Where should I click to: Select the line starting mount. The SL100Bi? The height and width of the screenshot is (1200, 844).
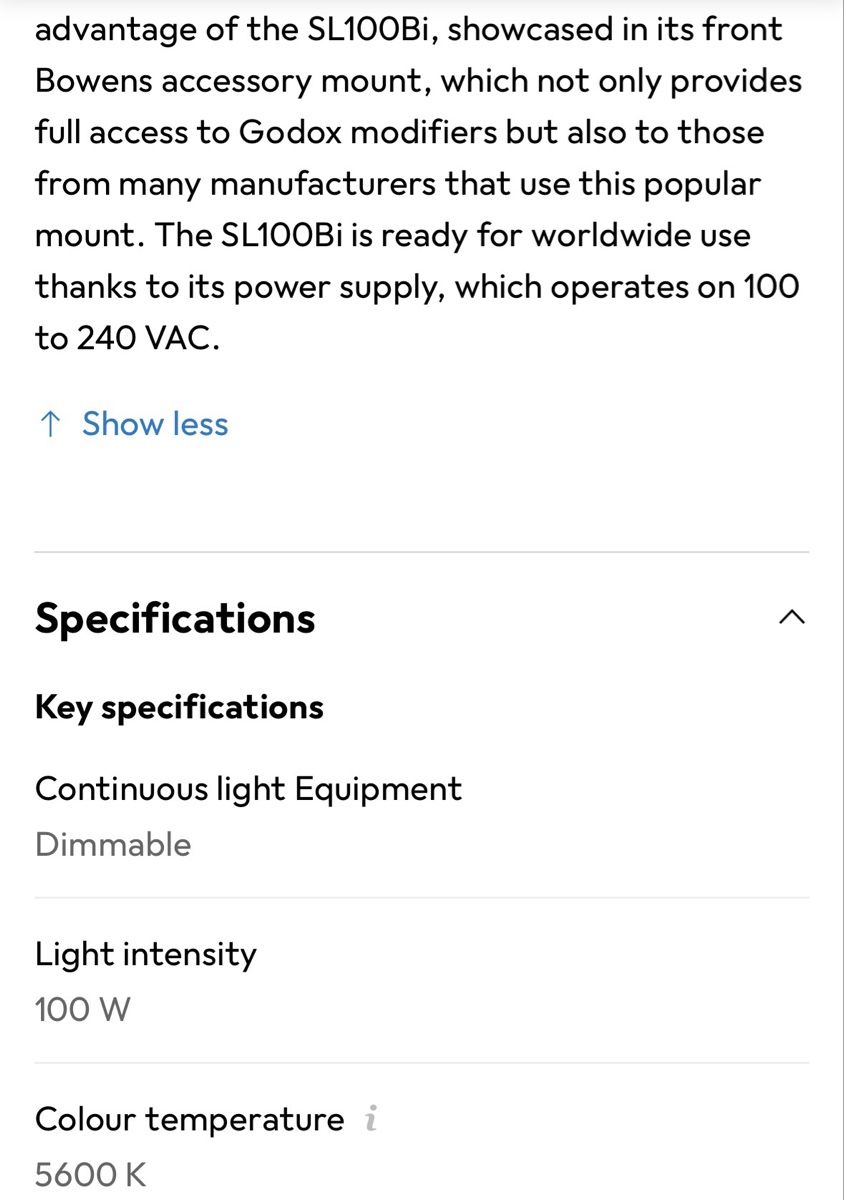[393, 235]
